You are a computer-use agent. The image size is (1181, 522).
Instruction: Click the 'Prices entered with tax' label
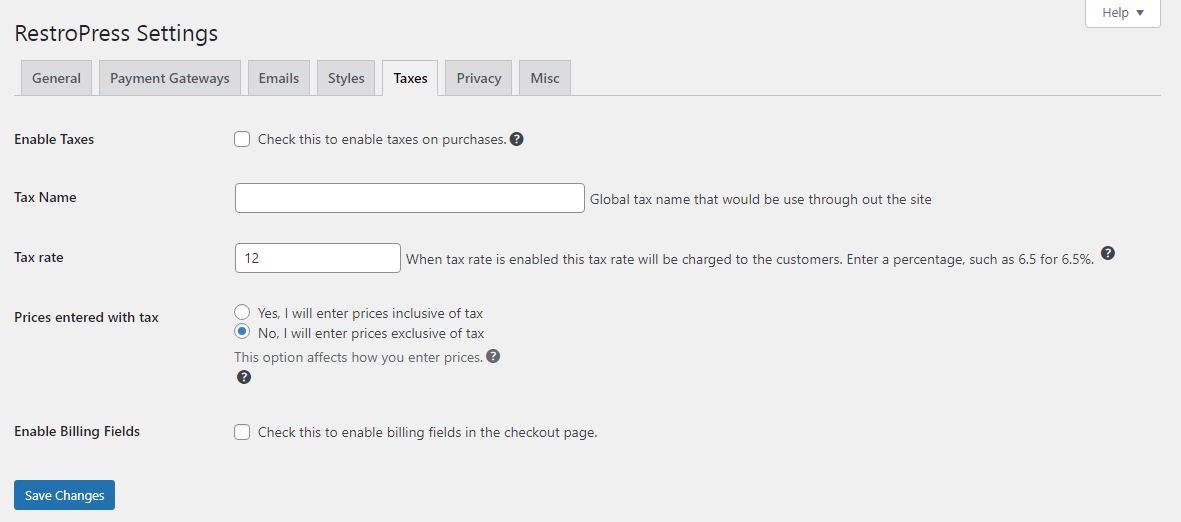point(87,317)
